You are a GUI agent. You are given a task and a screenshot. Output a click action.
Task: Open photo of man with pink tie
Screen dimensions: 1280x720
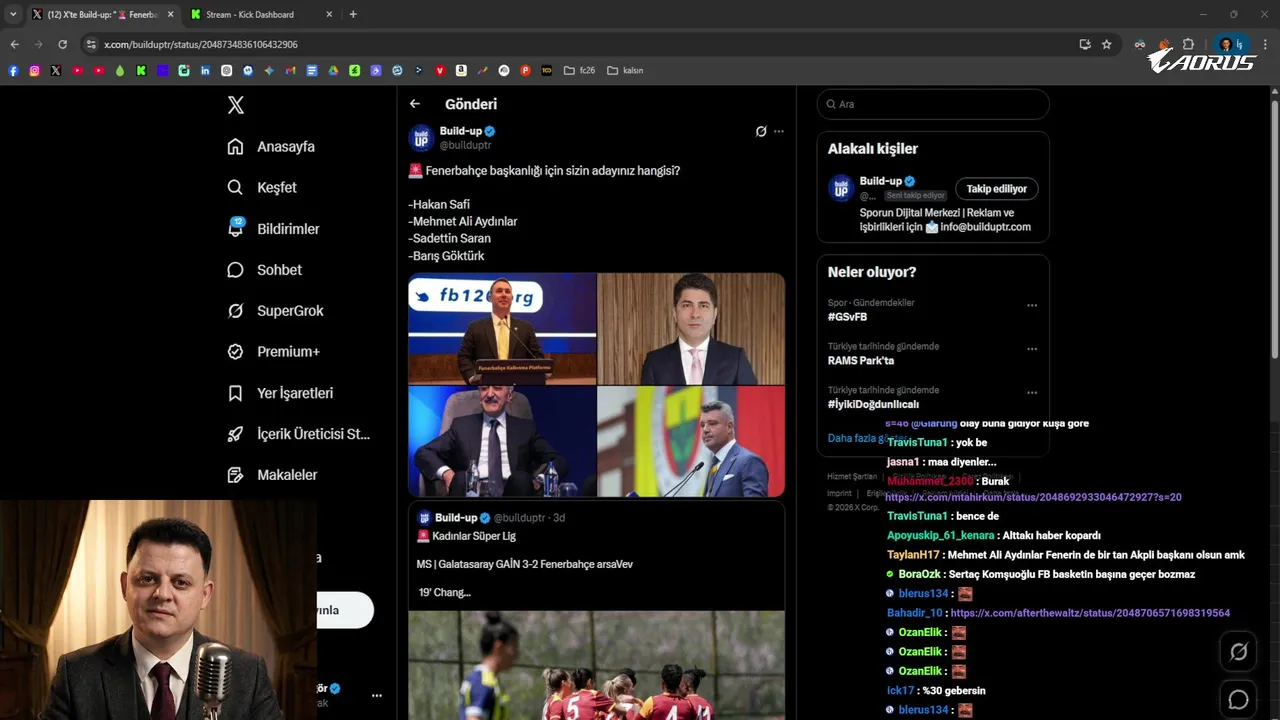tap(691, 329)
